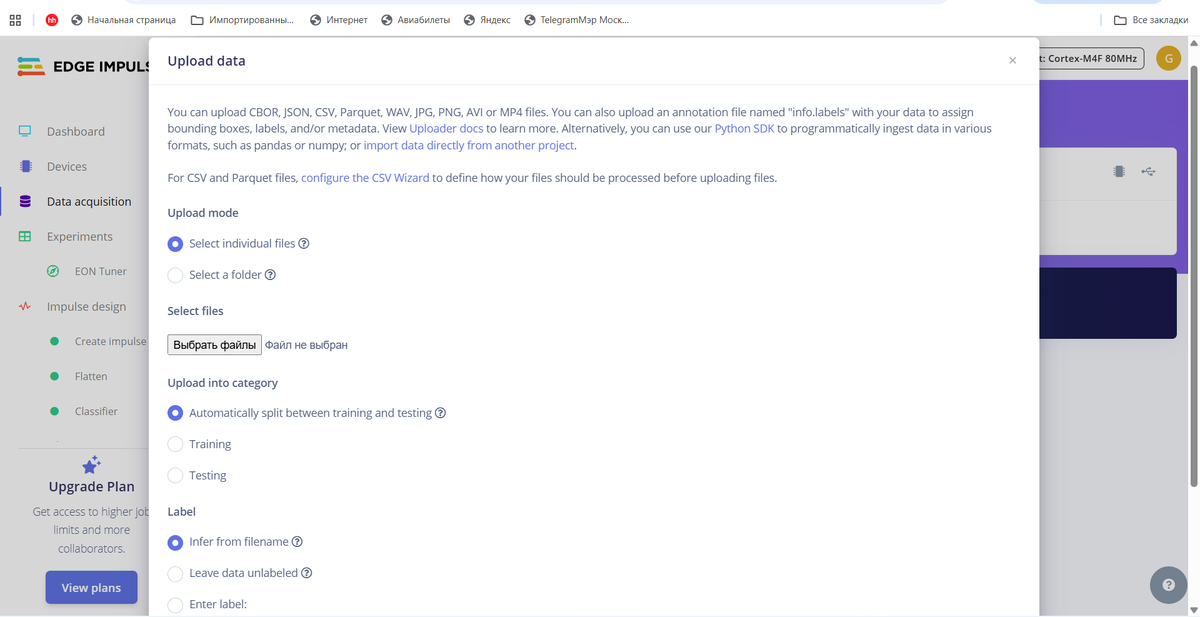Open the Яндекс bookmark

tap(488, 19)
